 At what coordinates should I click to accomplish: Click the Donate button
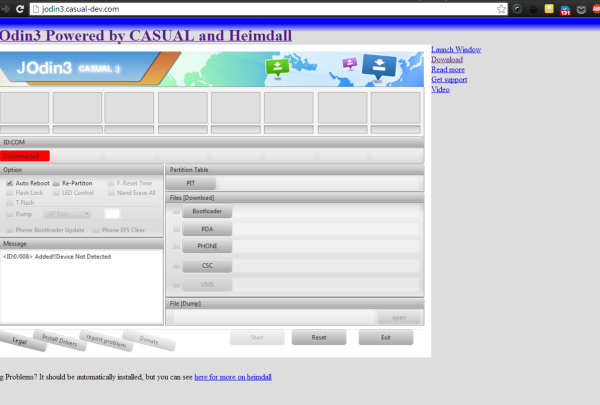coord(149,340)
